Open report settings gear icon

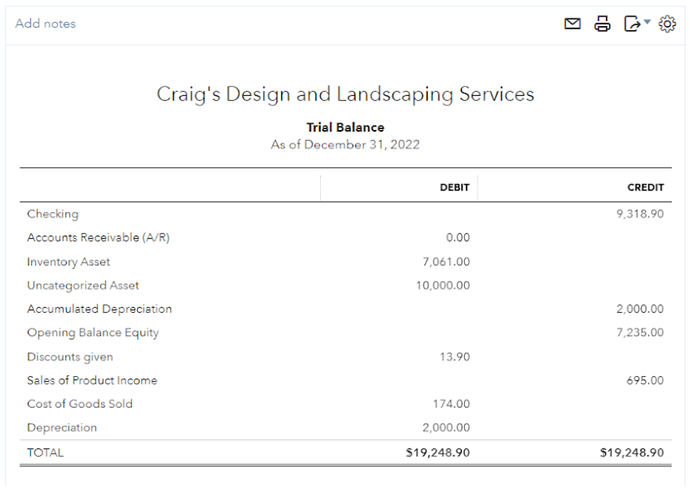pyautogui.click(x=667, y=24)
